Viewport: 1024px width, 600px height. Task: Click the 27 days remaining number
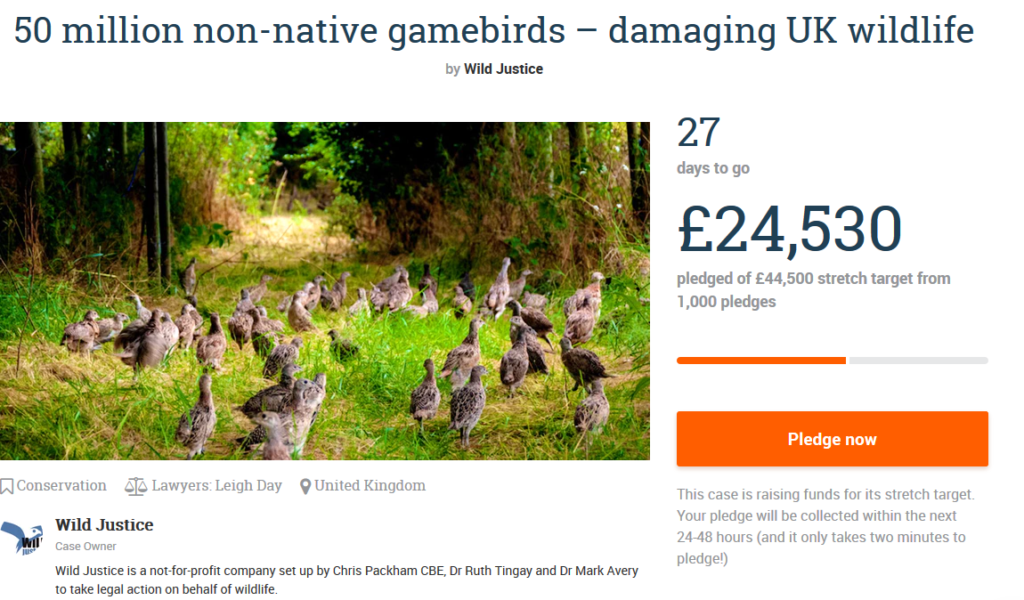coord(698,134)
